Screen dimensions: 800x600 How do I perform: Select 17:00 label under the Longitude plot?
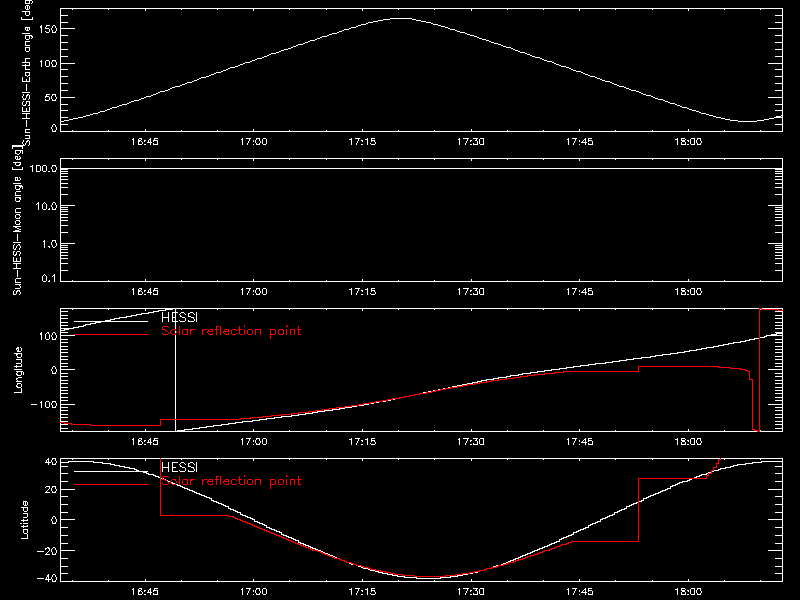coord(254,442)
